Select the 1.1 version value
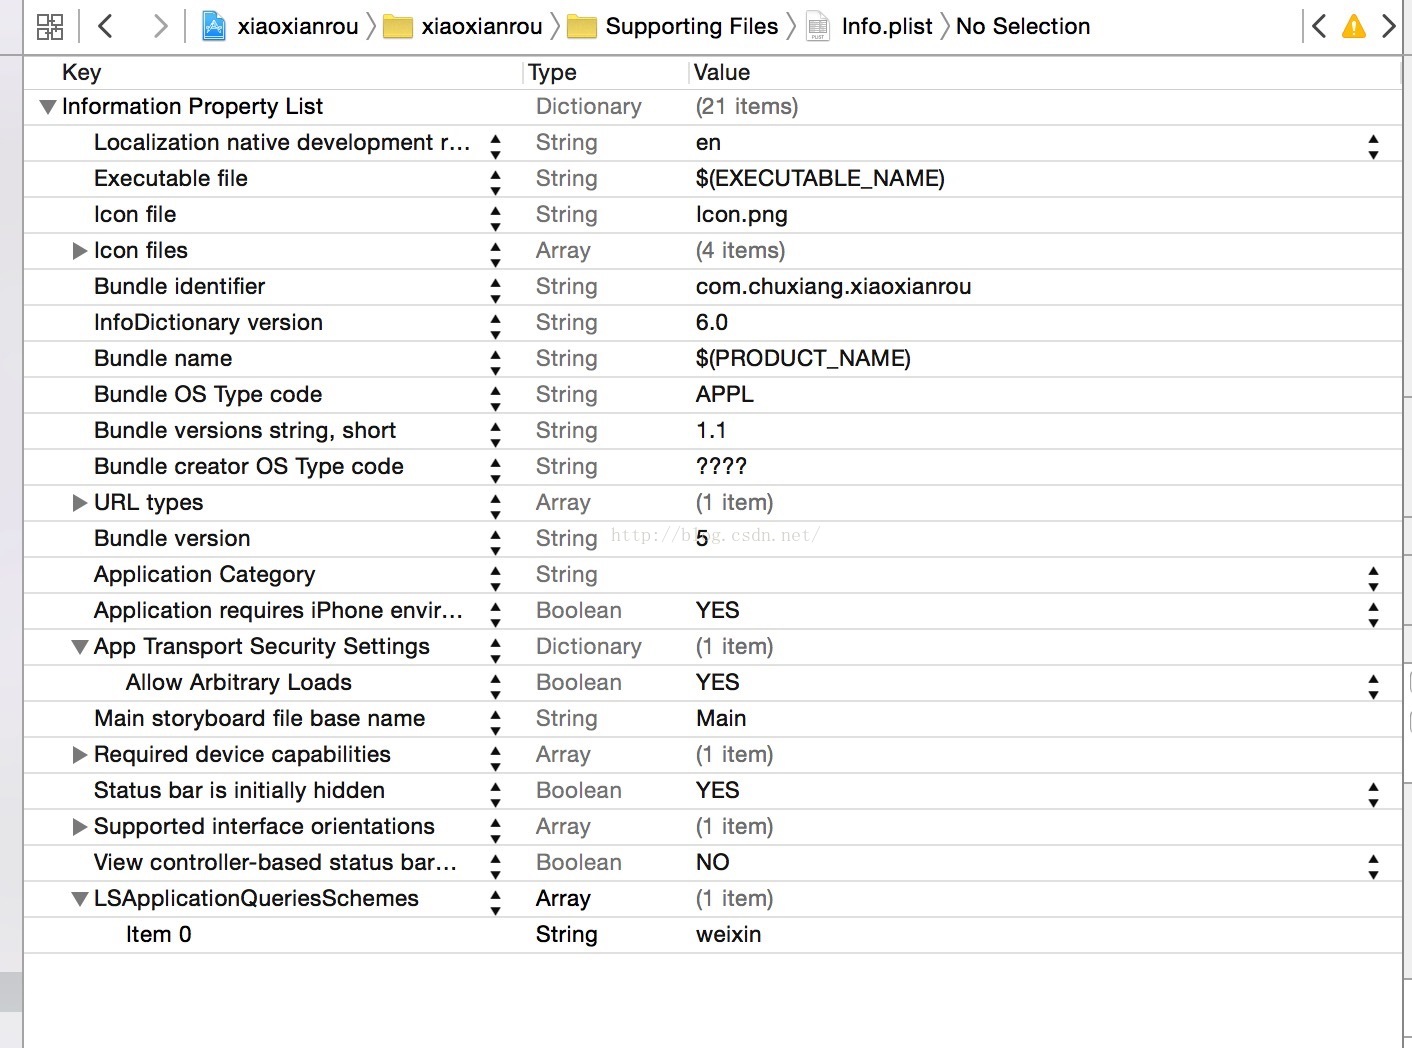 pos(711,431)
